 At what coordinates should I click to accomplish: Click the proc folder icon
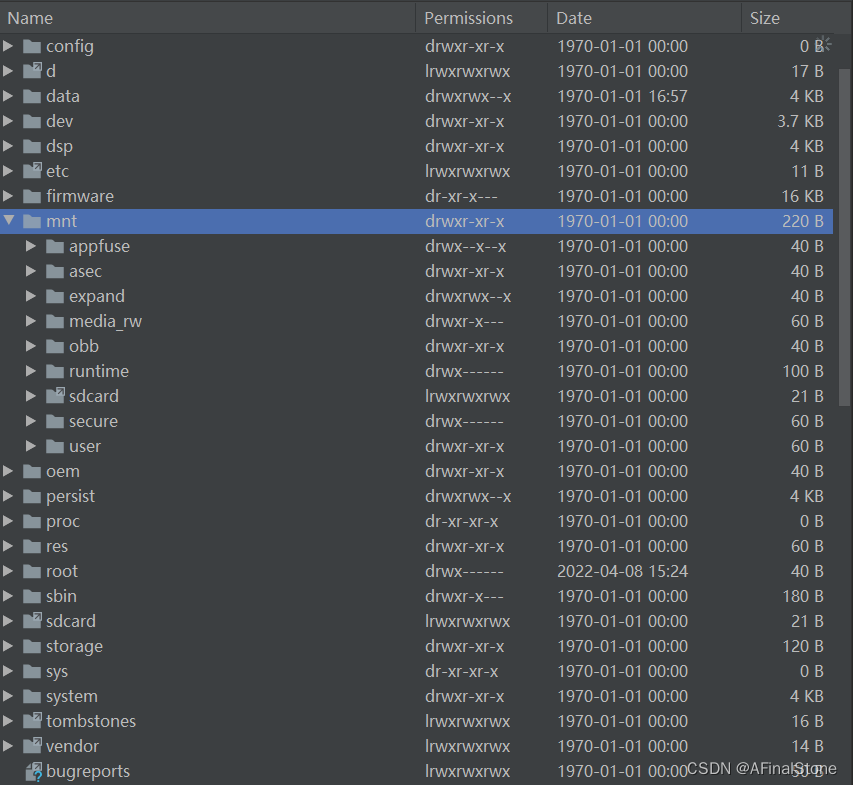pos(32,522)
